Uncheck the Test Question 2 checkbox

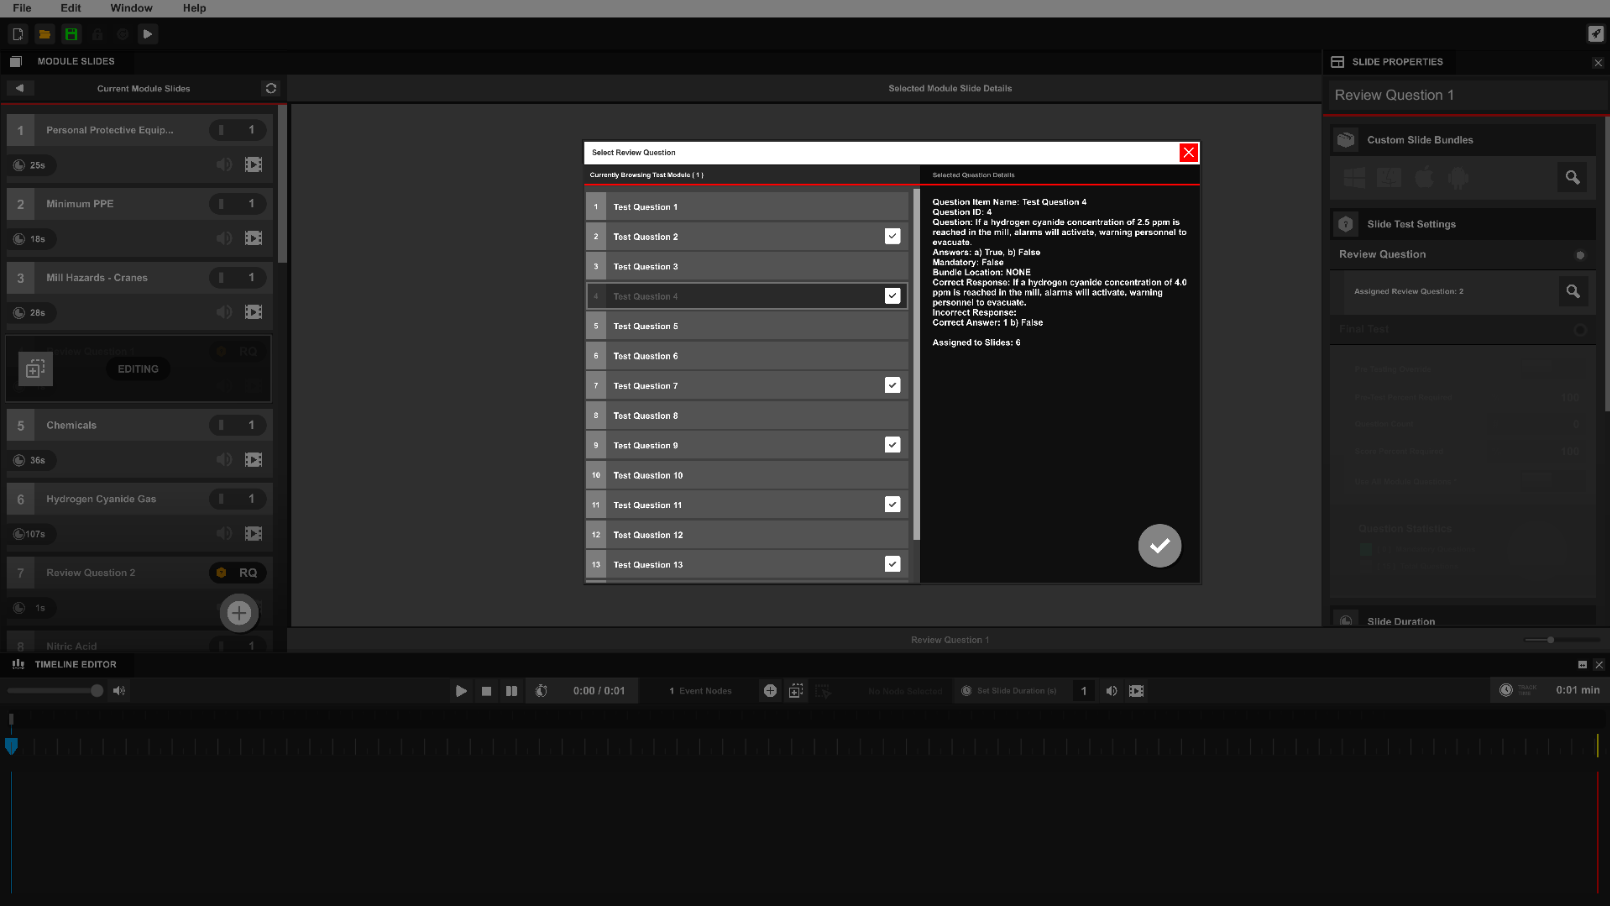[x=892, y=237]
